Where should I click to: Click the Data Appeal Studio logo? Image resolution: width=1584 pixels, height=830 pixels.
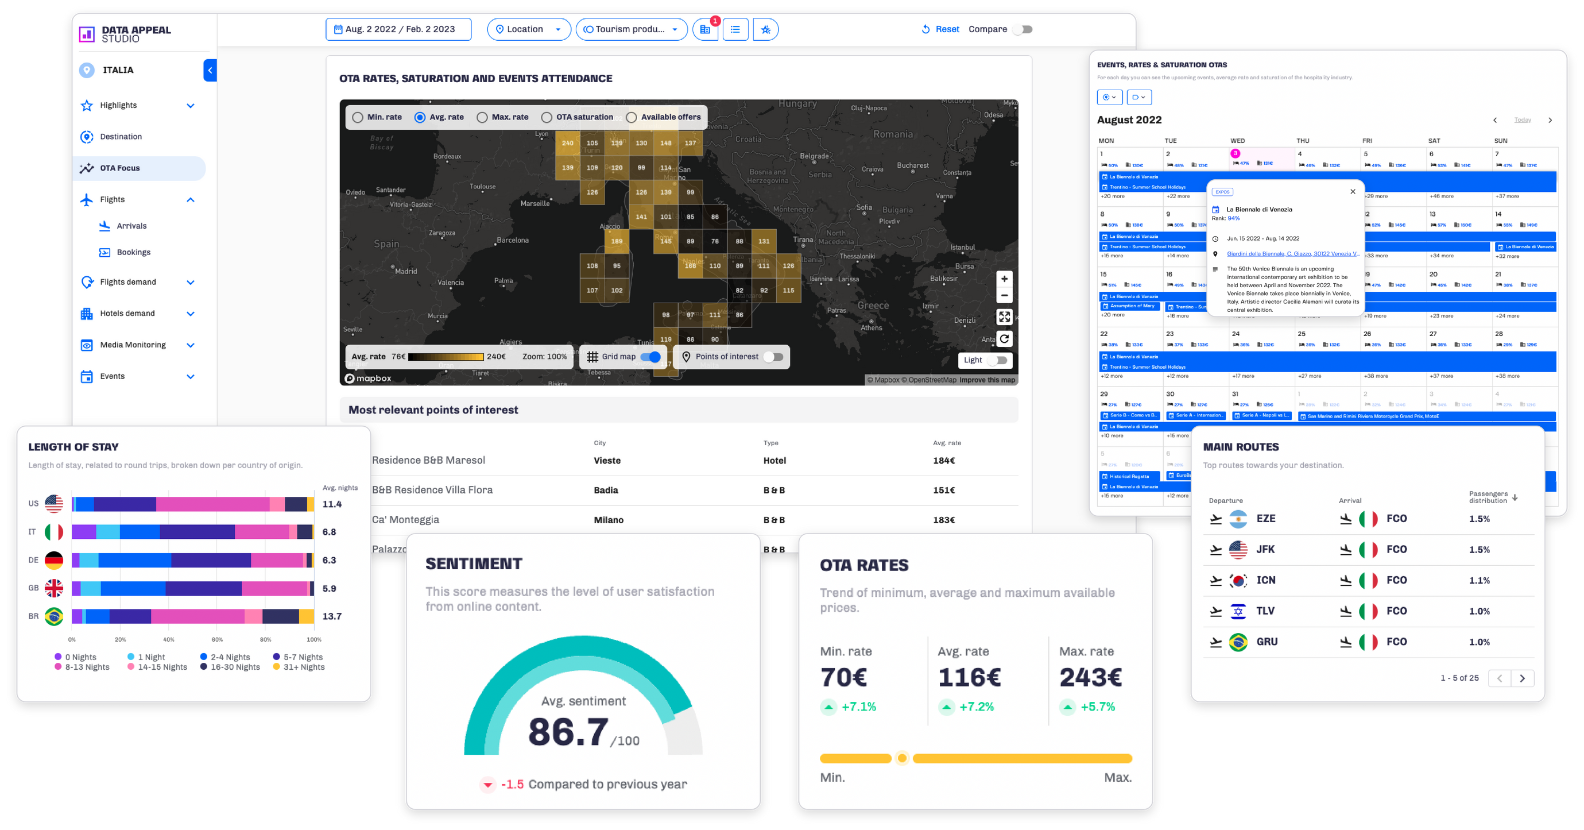coord(125,34)
